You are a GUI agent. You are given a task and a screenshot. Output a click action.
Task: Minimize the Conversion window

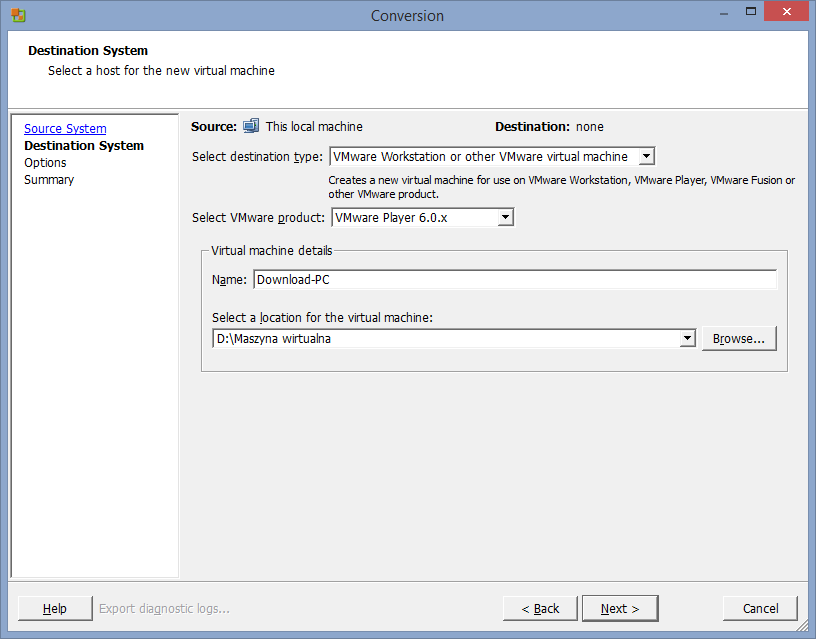(720, 14)
